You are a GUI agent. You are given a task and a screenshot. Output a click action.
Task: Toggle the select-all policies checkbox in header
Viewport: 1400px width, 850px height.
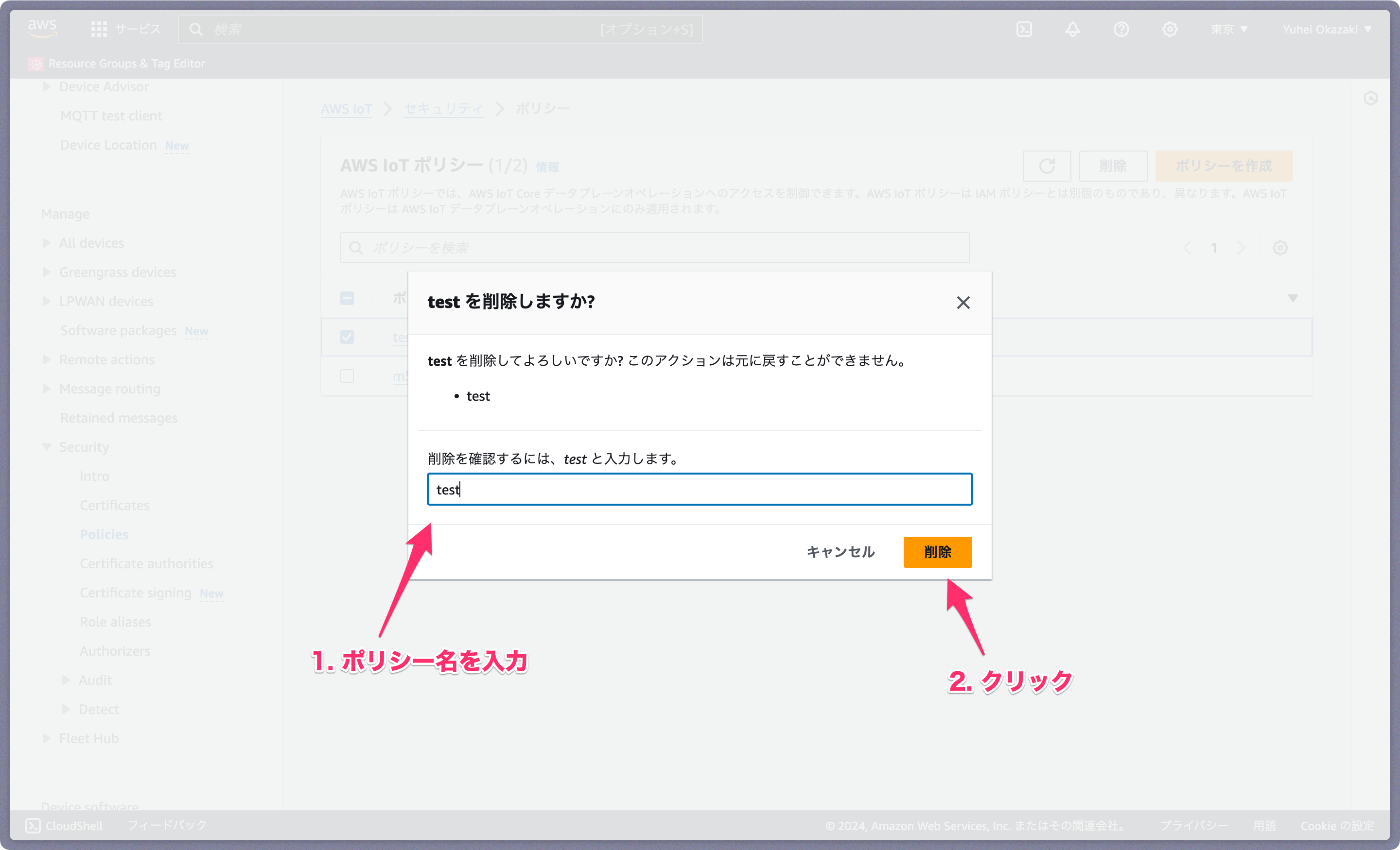[x=347, y=298]
